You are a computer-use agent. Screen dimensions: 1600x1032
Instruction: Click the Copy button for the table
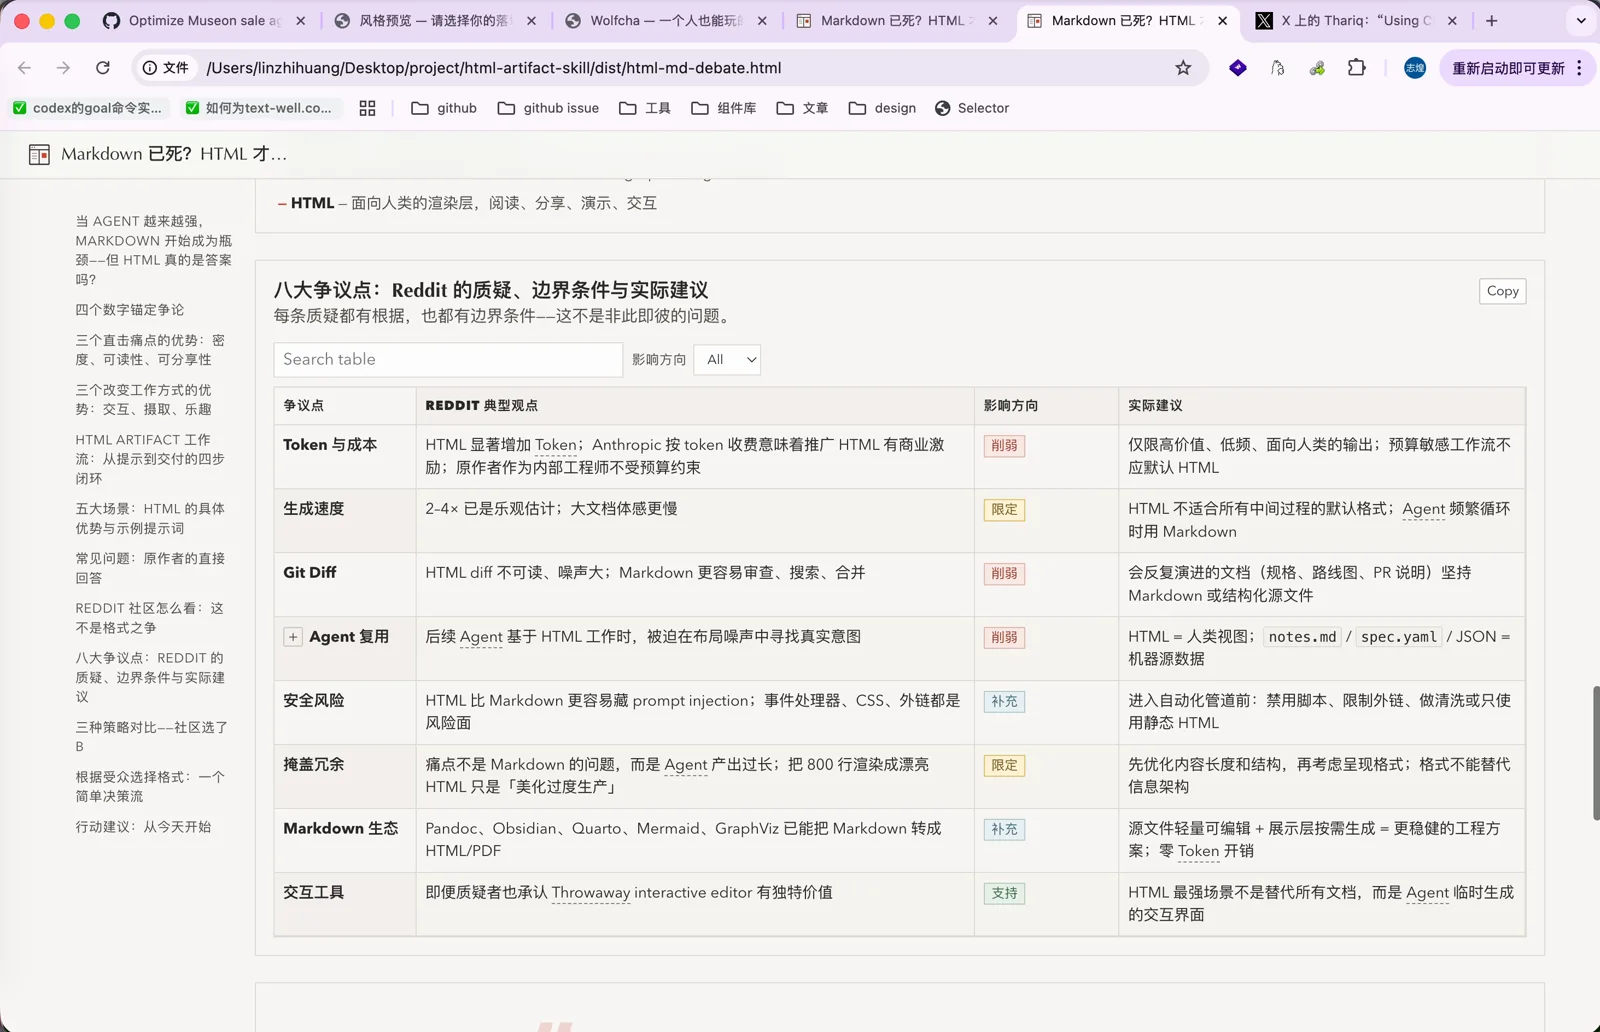click(1502, 291)
